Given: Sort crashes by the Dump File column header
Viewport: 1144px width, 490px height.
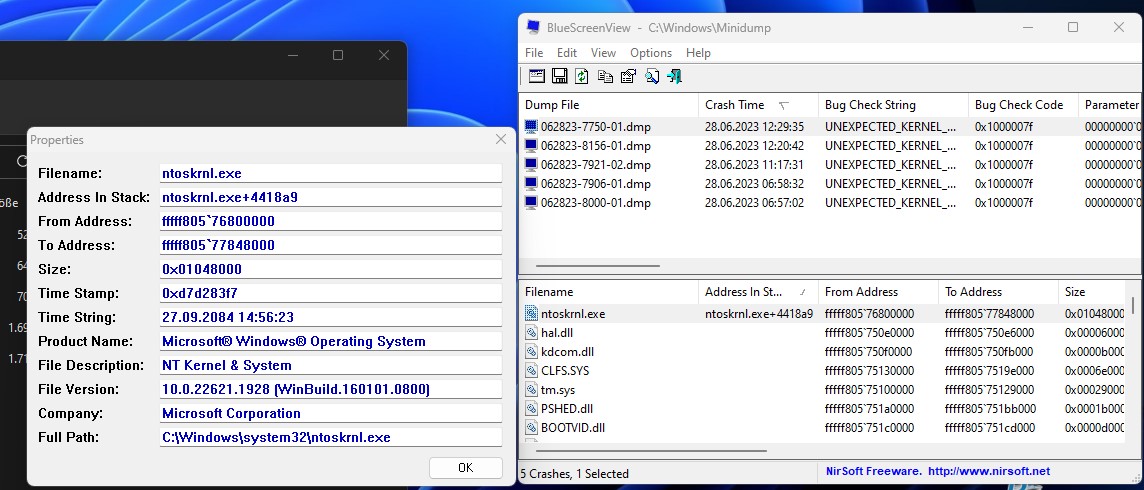Looking at the screenshot, I should click(608, 104).
